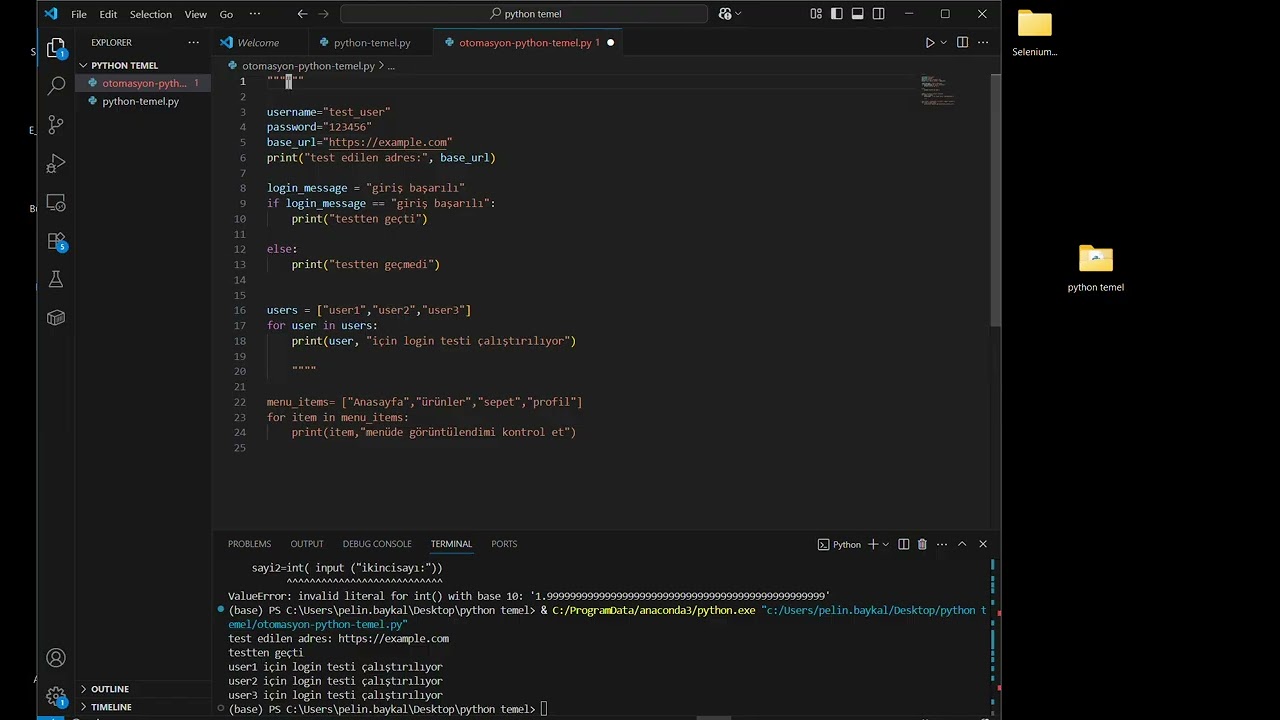Switch to the OUTPUT panel tab
Image resolution: width=1280 pixels, height=720 pixels.
tap(307, 544)
